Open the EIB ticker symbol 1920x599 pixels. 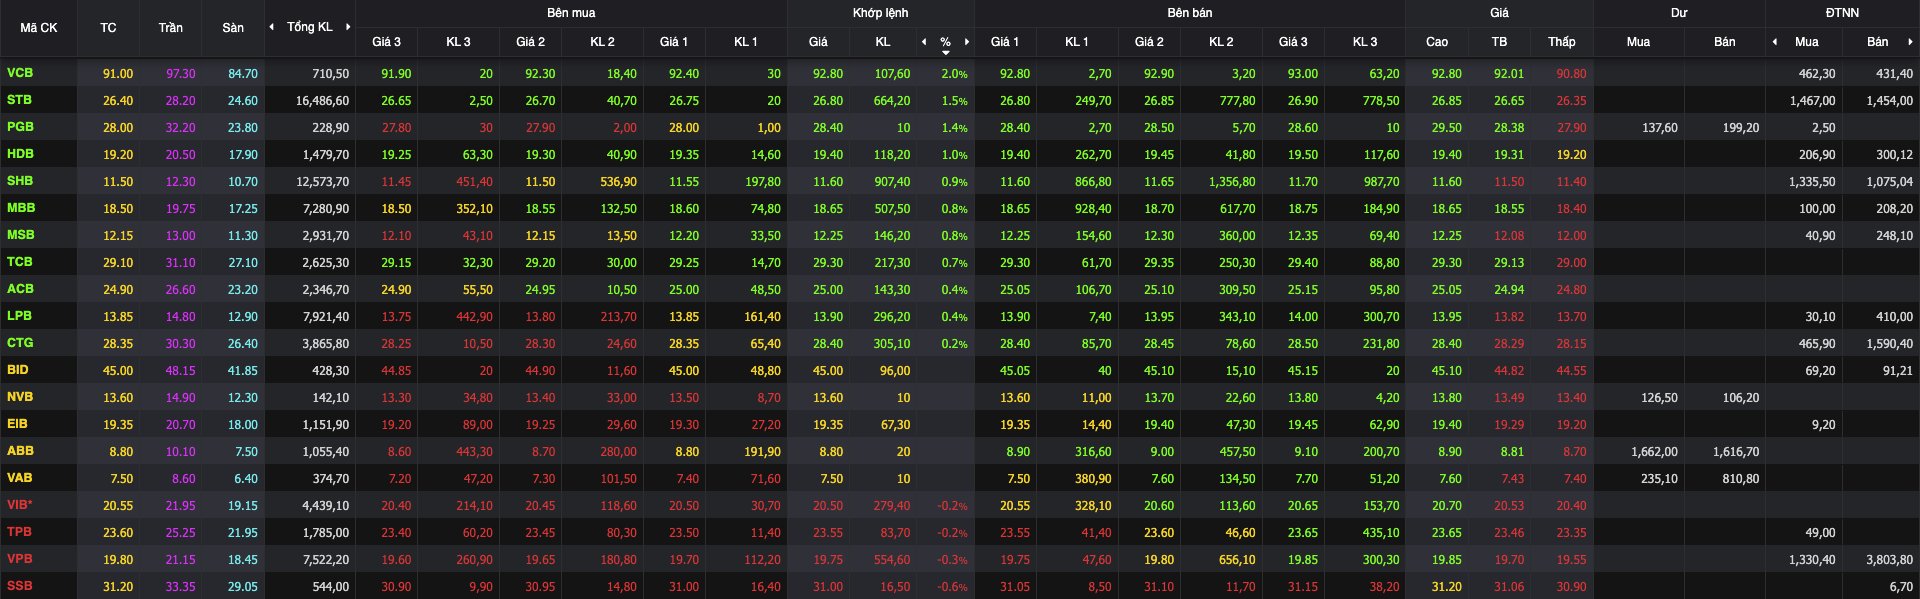(x=18, y=424)
